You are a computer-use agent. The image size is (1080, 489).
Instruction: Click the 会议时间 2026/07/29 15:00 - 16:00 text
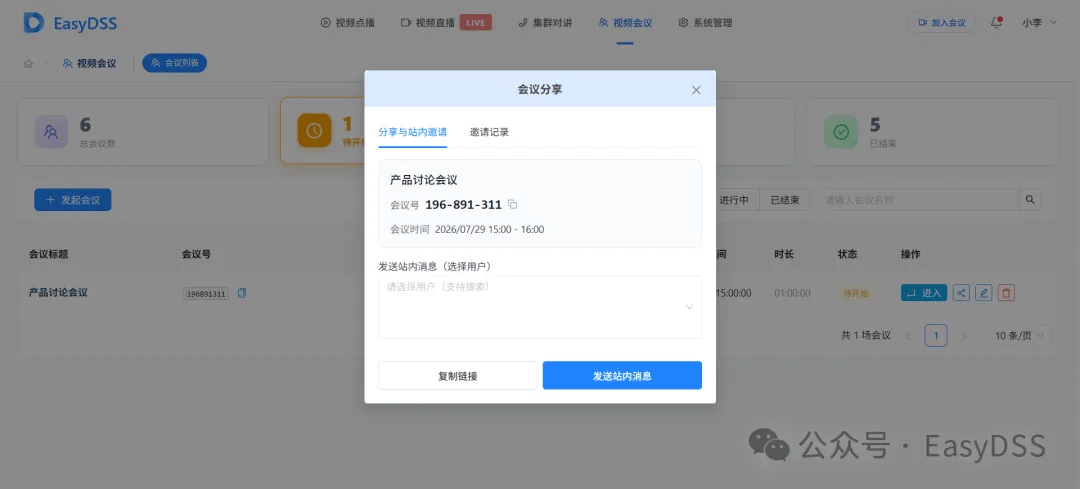point(467,229)
